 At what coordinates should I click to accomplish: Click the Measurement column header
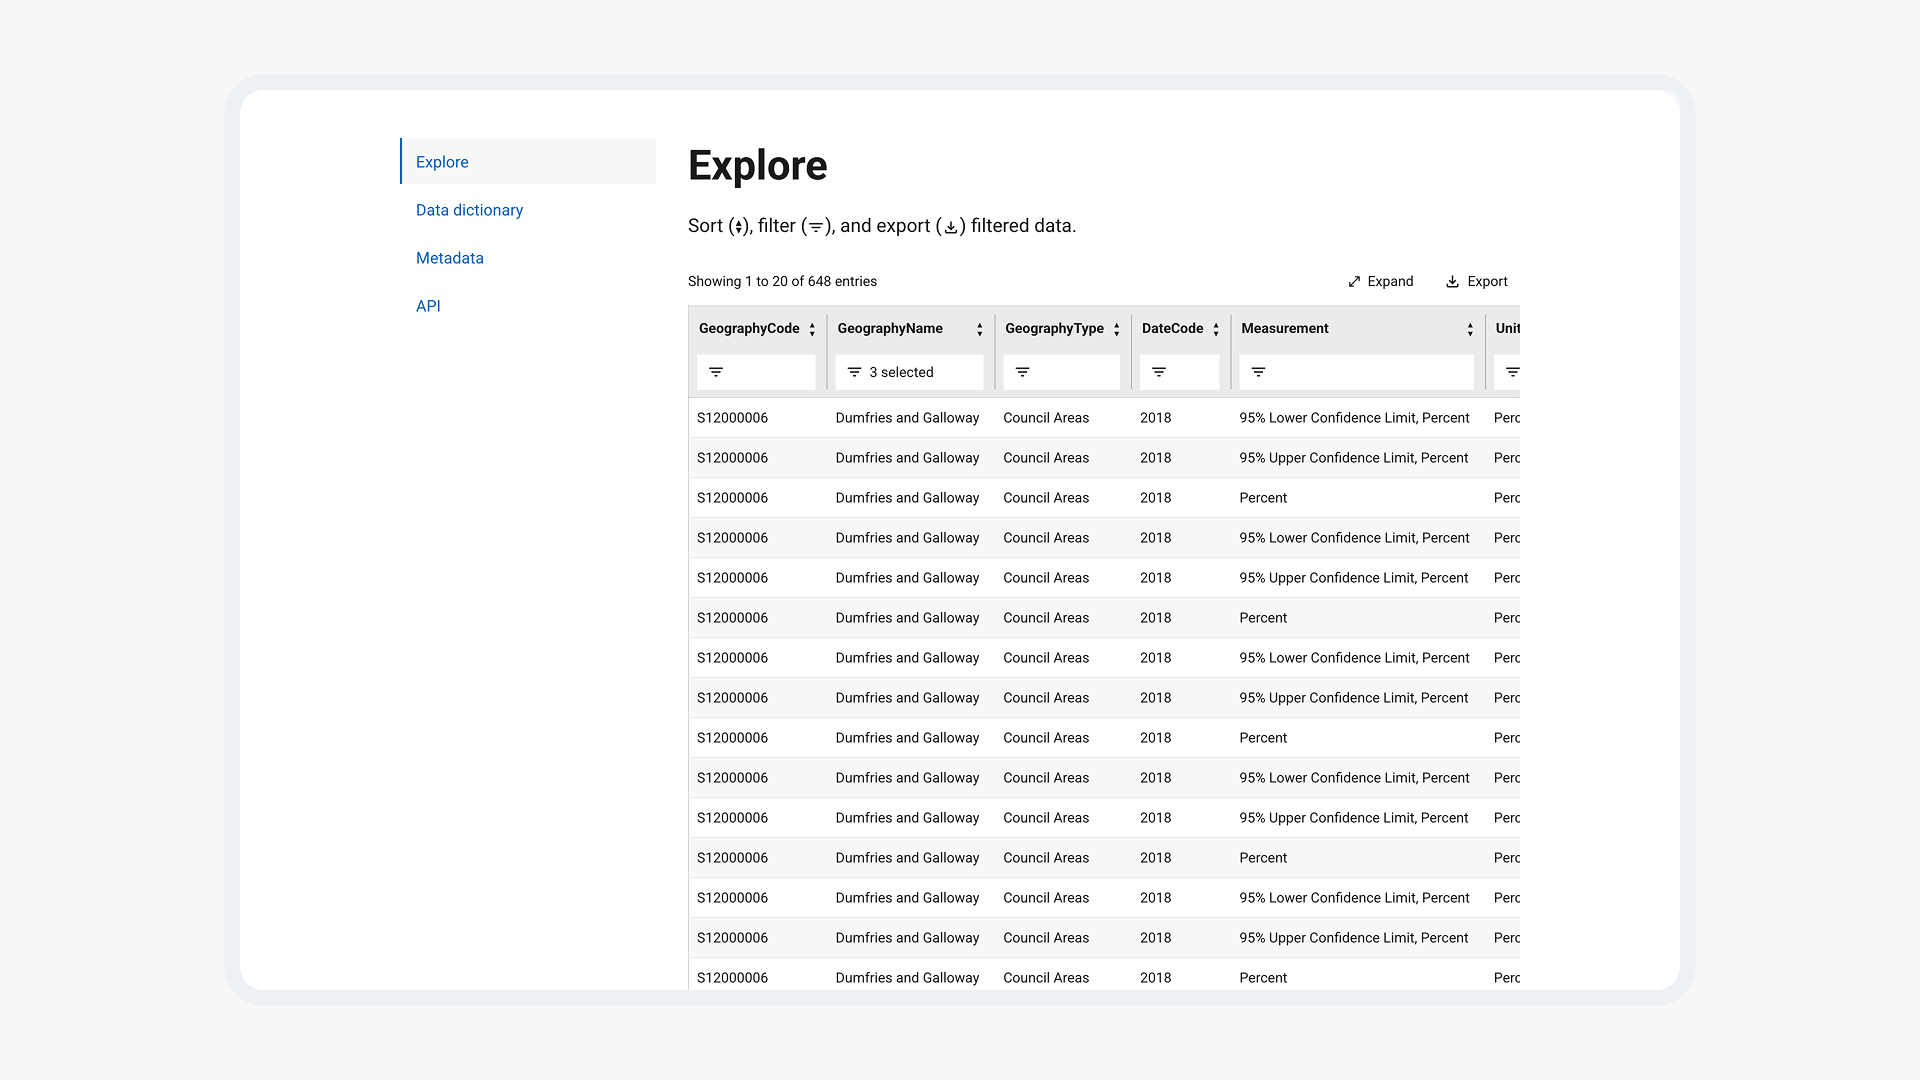(x=1284, y=328)
